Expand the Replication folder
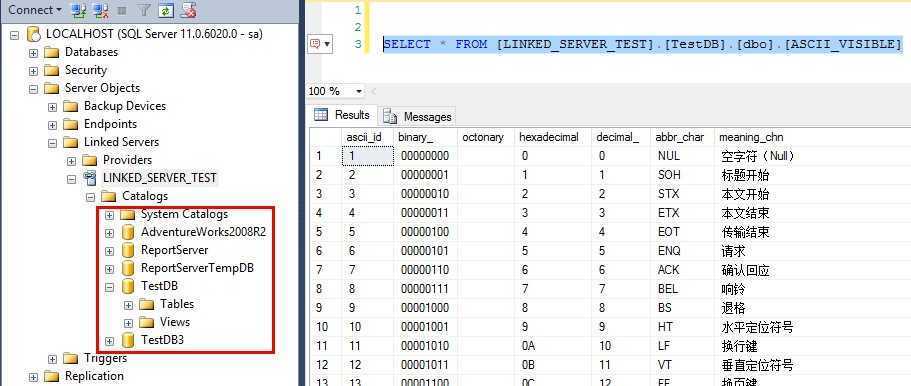Viewport: 911px width, 386px height. click(x=33, y=377)
